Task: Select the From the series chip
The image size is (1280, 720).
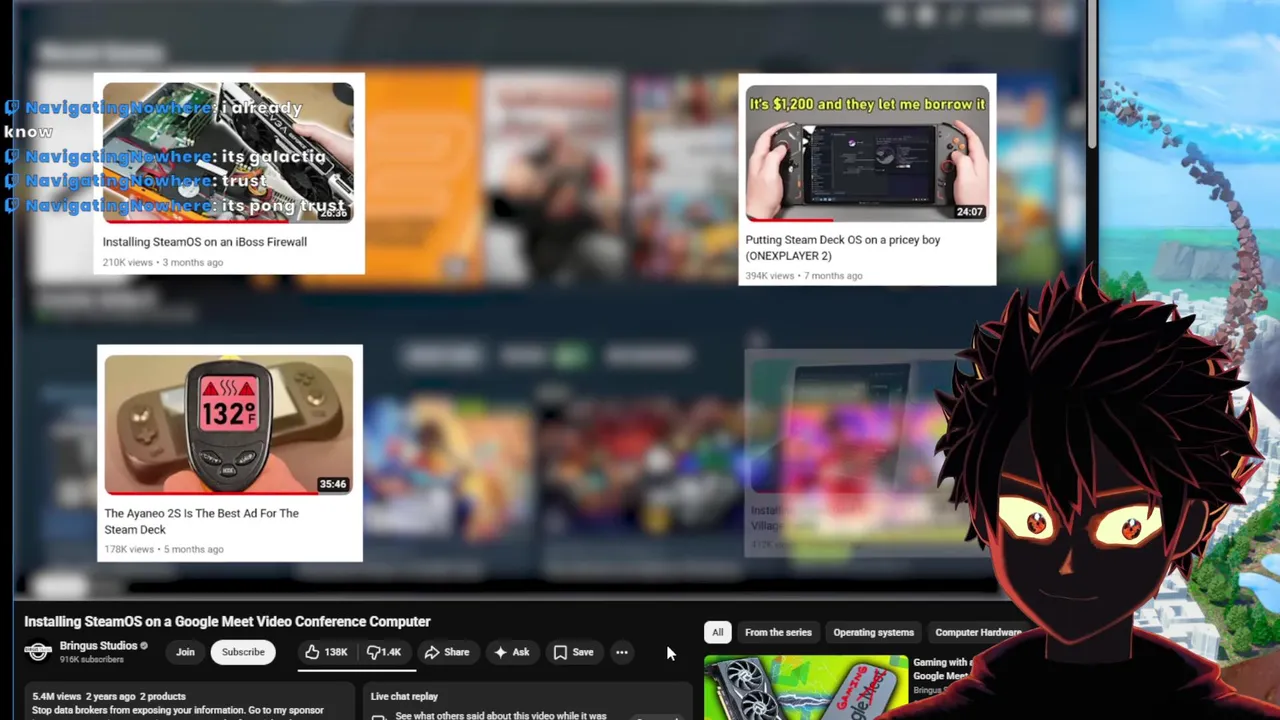Action: 778,632
